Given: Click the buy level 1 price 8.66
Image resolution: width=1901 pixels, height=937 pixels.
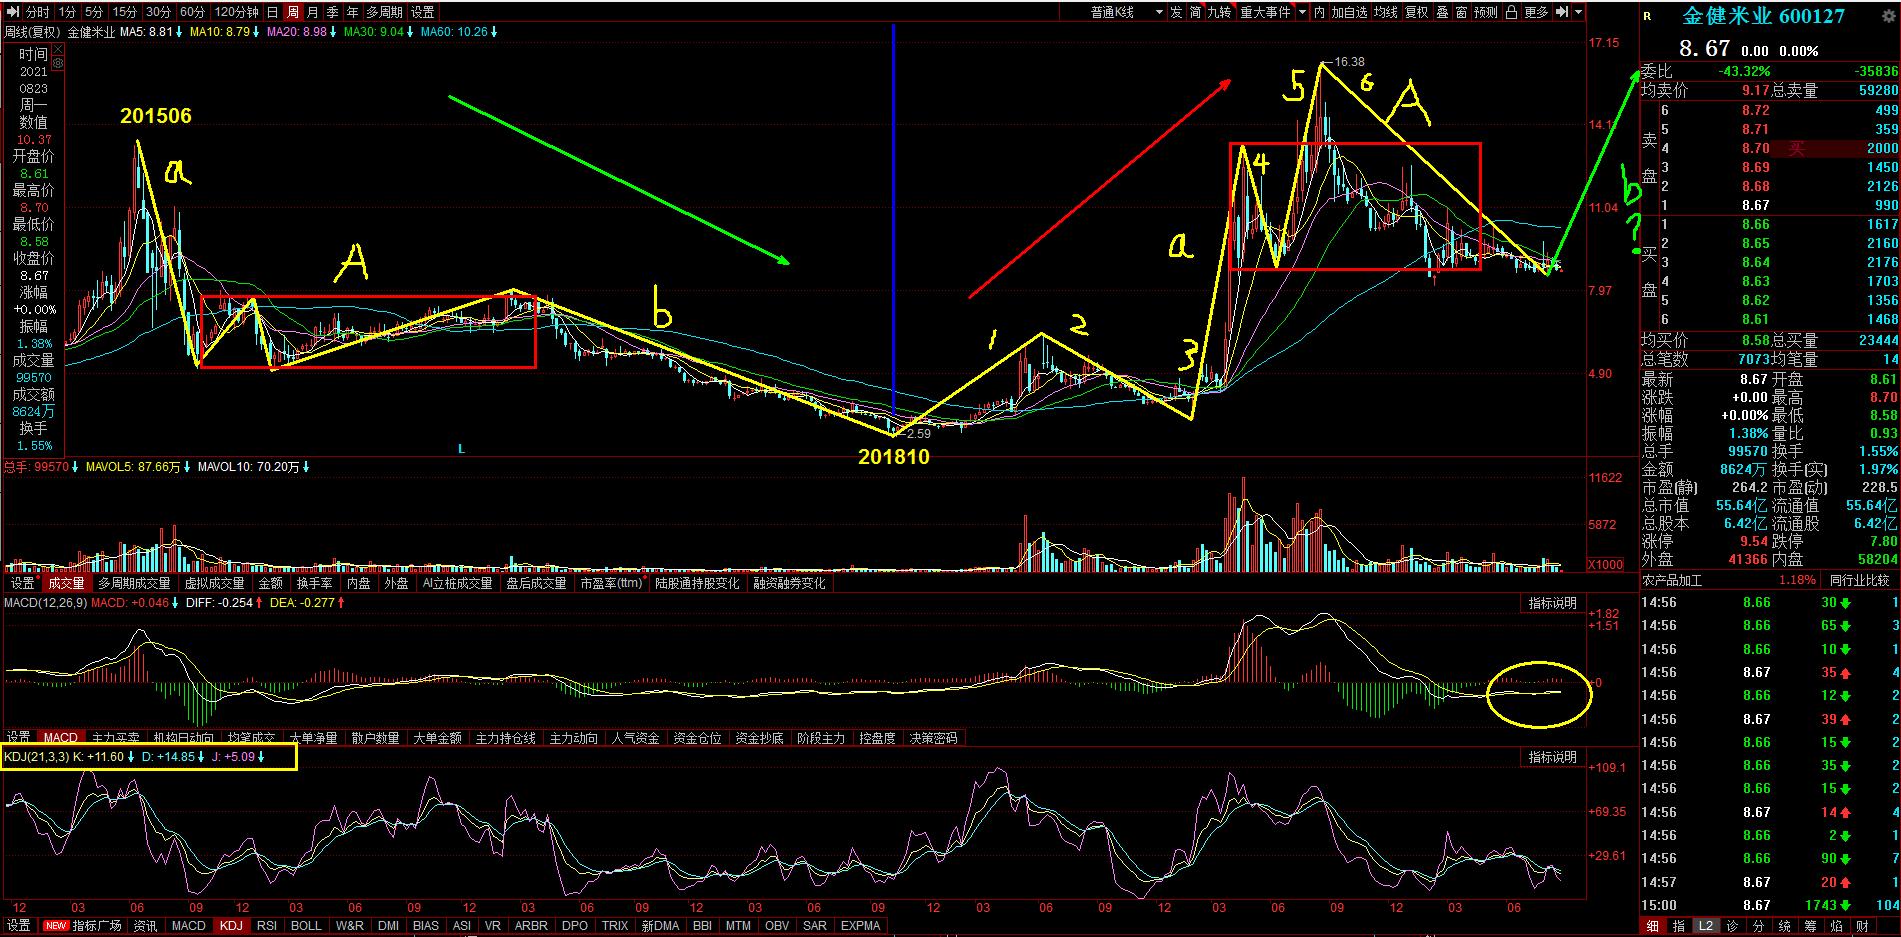Looking at the screenshot, I should coord(1756,224).
